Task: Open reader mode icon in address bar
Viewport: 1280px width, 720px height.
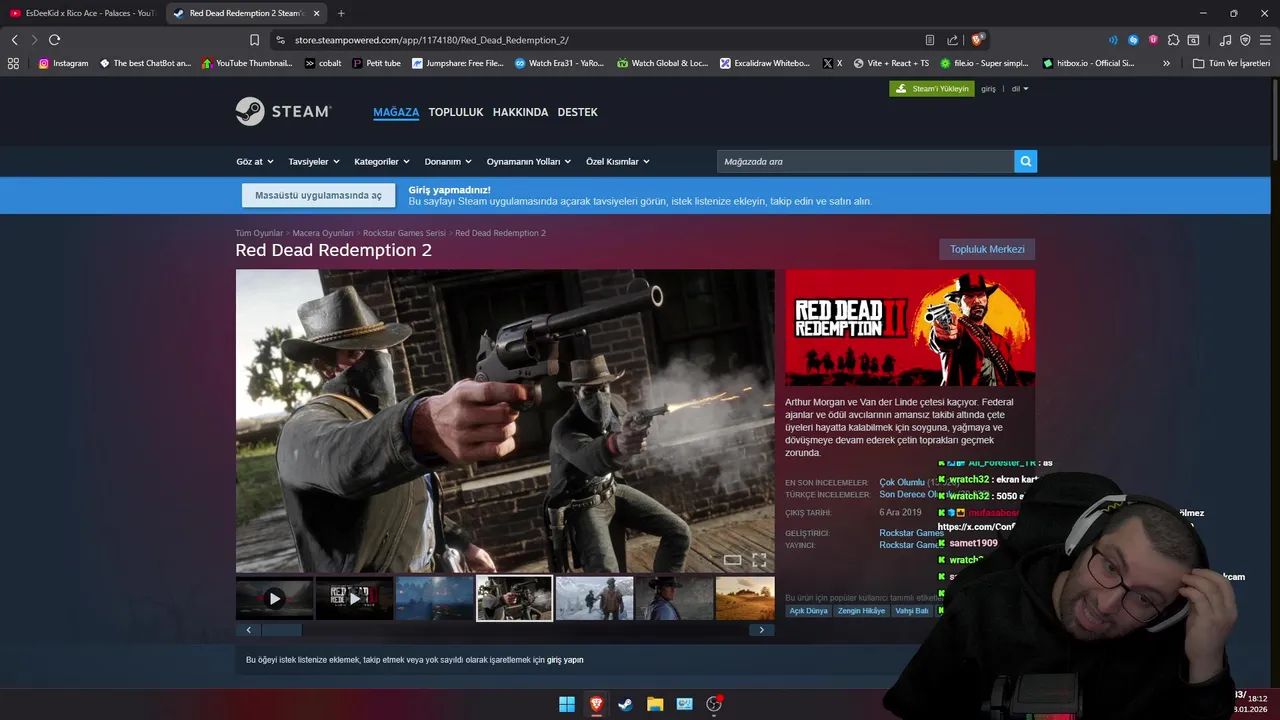Action: (929, 40)
